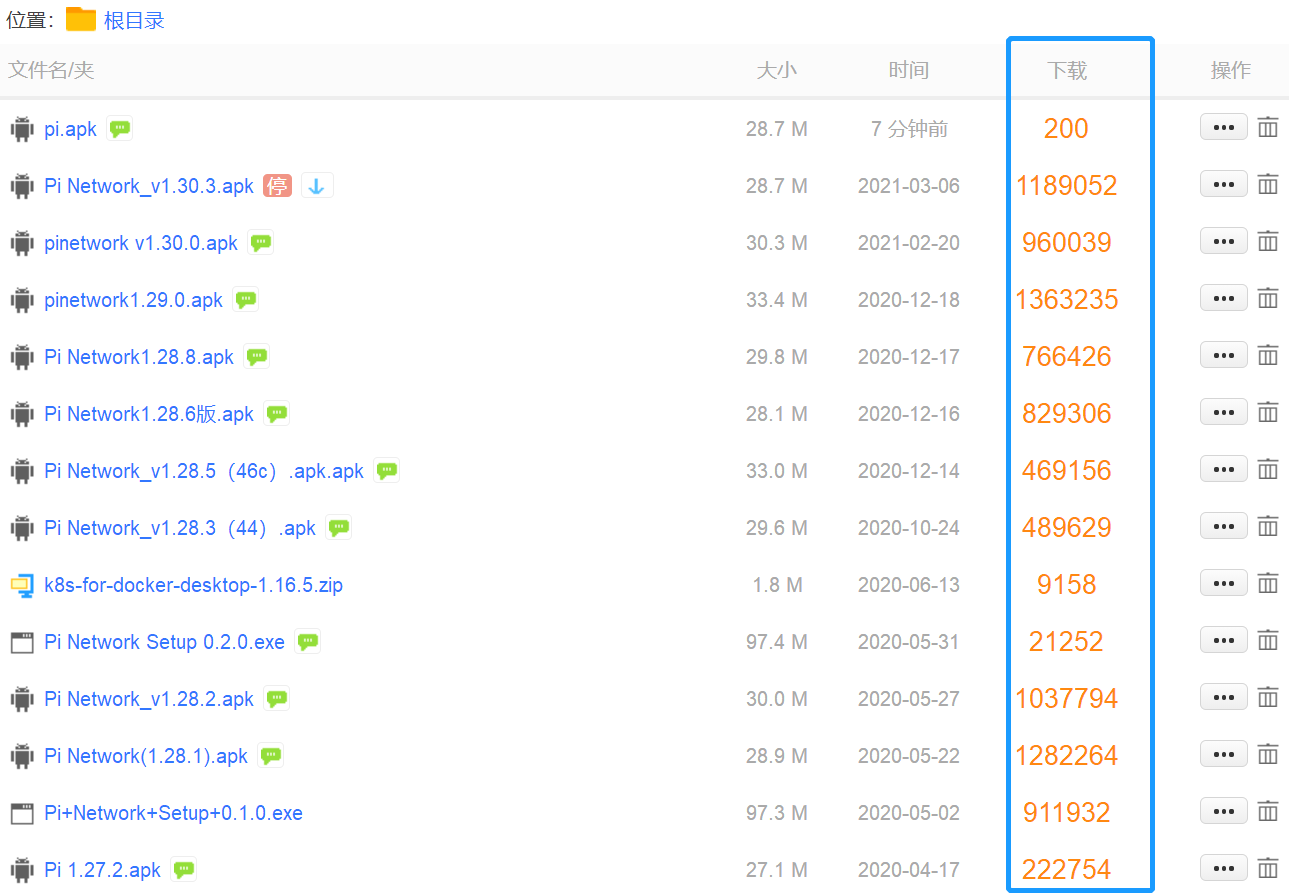The image size is (1299, 894).
Task: Click download count 21252
Action: (1066, 641)
